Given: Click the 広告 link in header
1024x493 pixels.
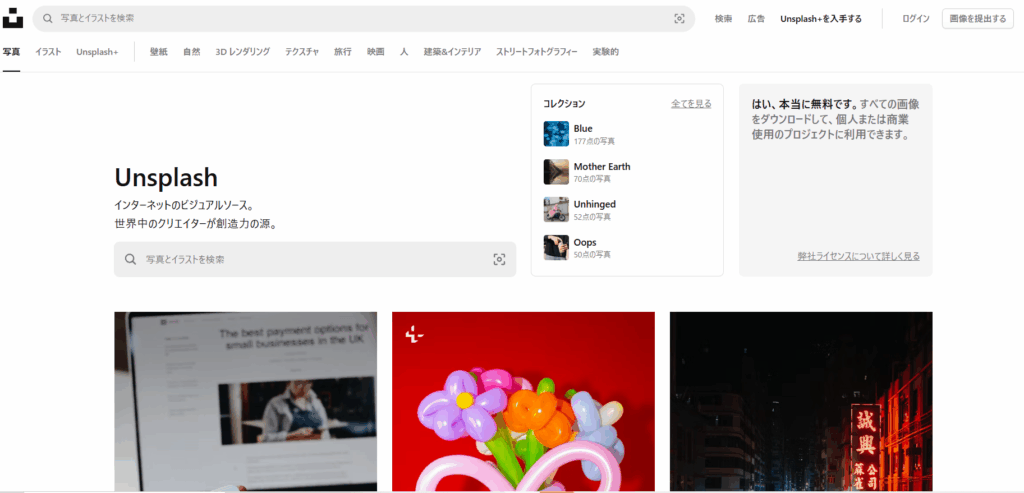Looking at the screenshot, I should 756,19.
